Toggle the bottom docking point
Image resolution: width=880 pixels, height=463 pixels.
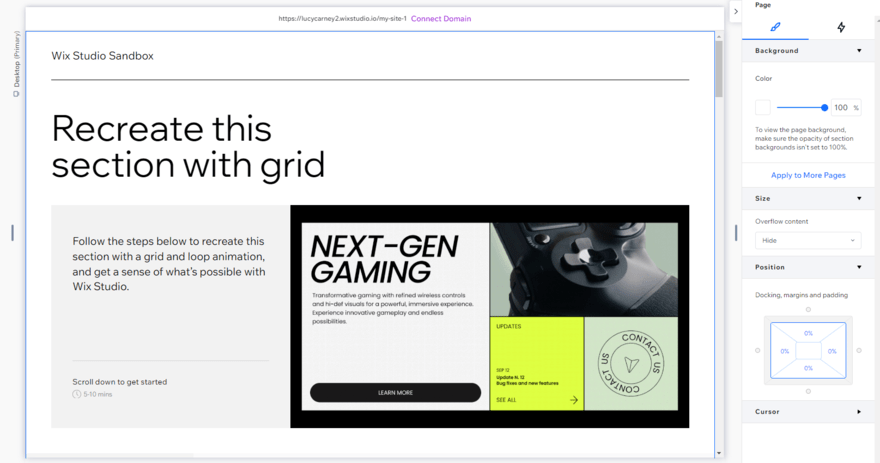click(808, 391)
